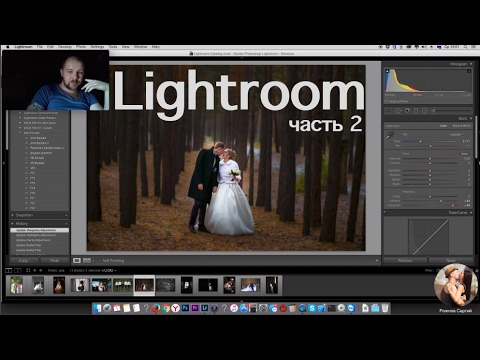
Task: Select the highlighted forest wedding filmstrip thumbnail
Action: (x=144, y=285)
